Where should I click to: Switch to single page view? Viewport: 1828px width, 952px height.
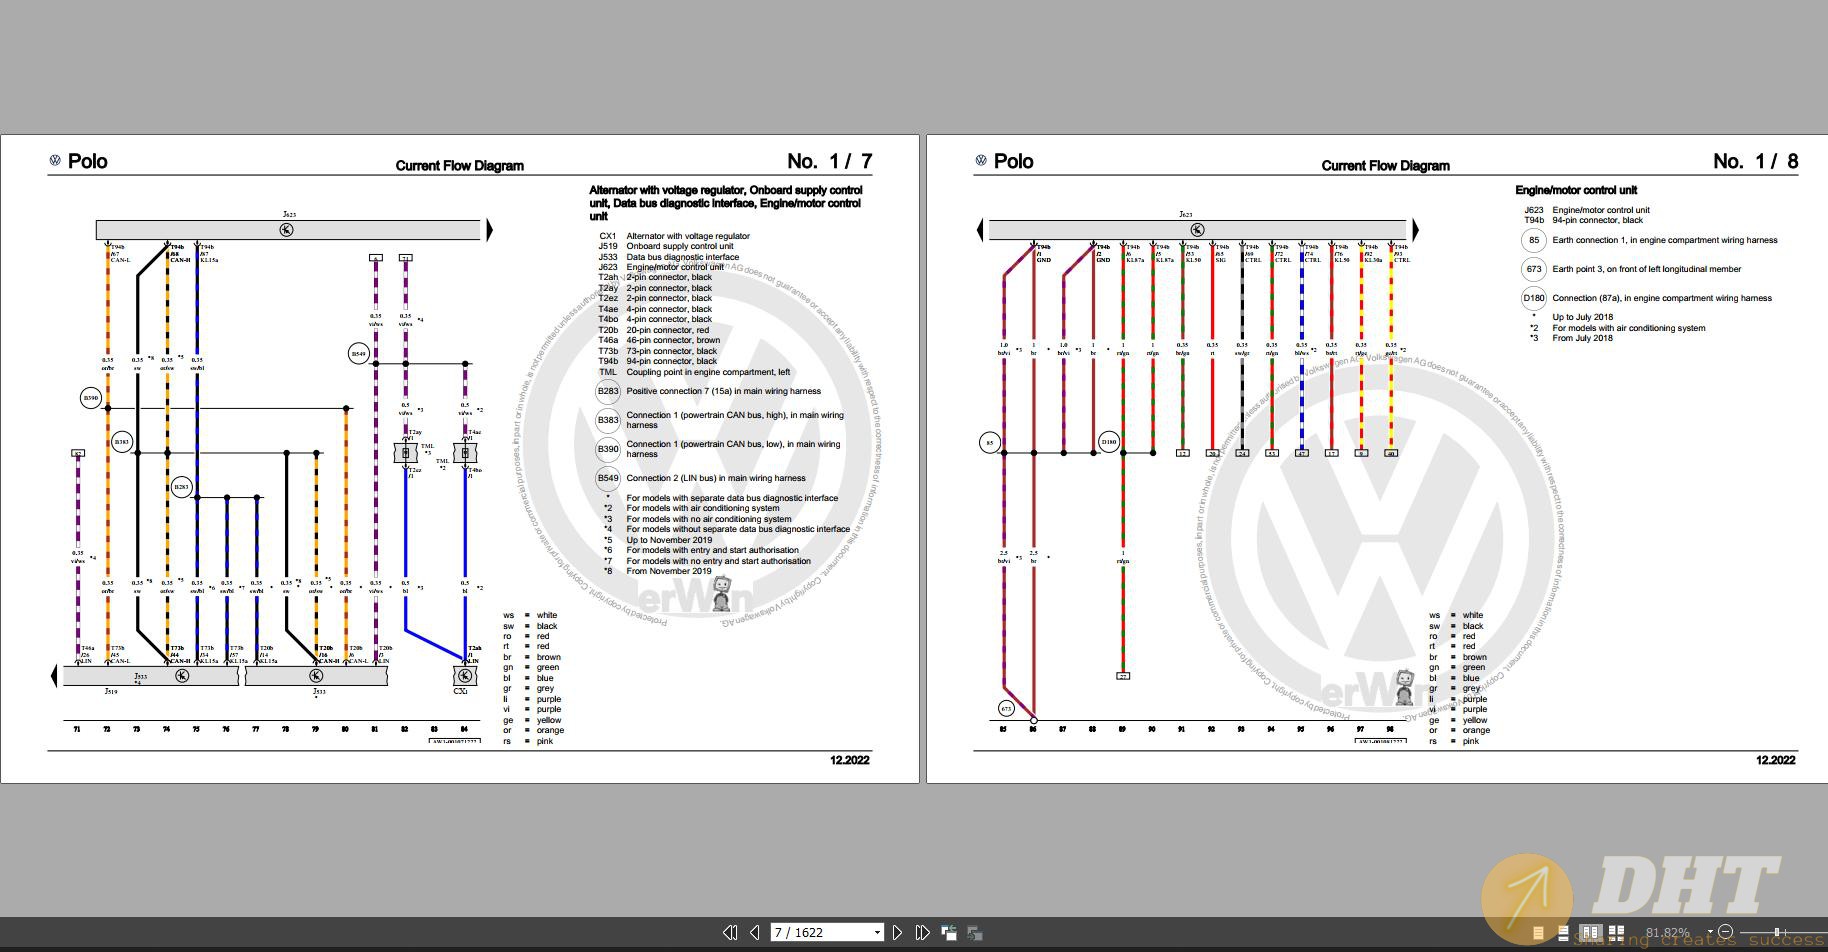pos(1538,933)
